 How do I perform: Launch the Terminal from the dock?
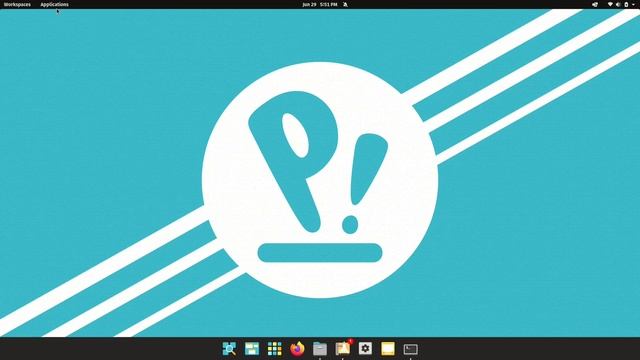(x=411, y=349)
